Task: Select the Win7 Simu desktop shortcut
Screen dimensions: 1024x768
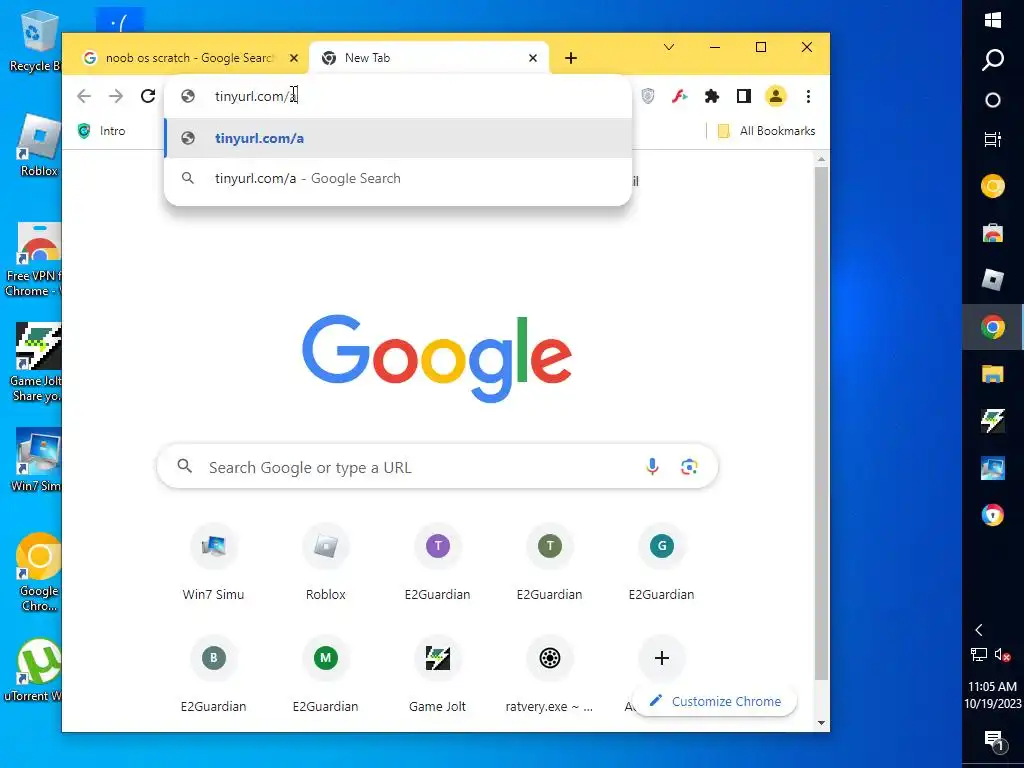Action: (x=37, y=460)
